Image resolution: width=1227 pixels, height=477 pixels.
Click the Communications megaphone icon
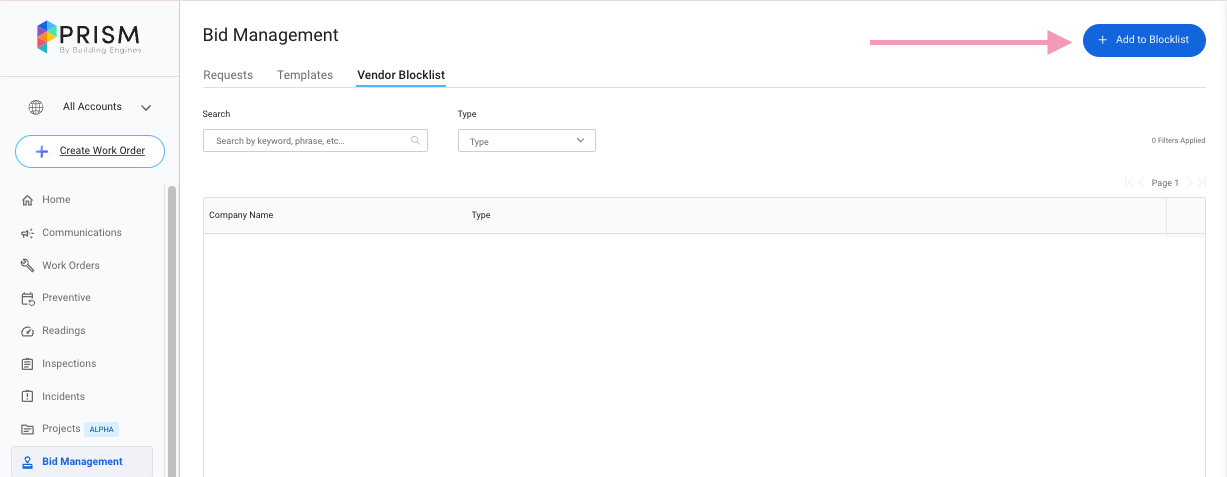[x=28, y=233]
